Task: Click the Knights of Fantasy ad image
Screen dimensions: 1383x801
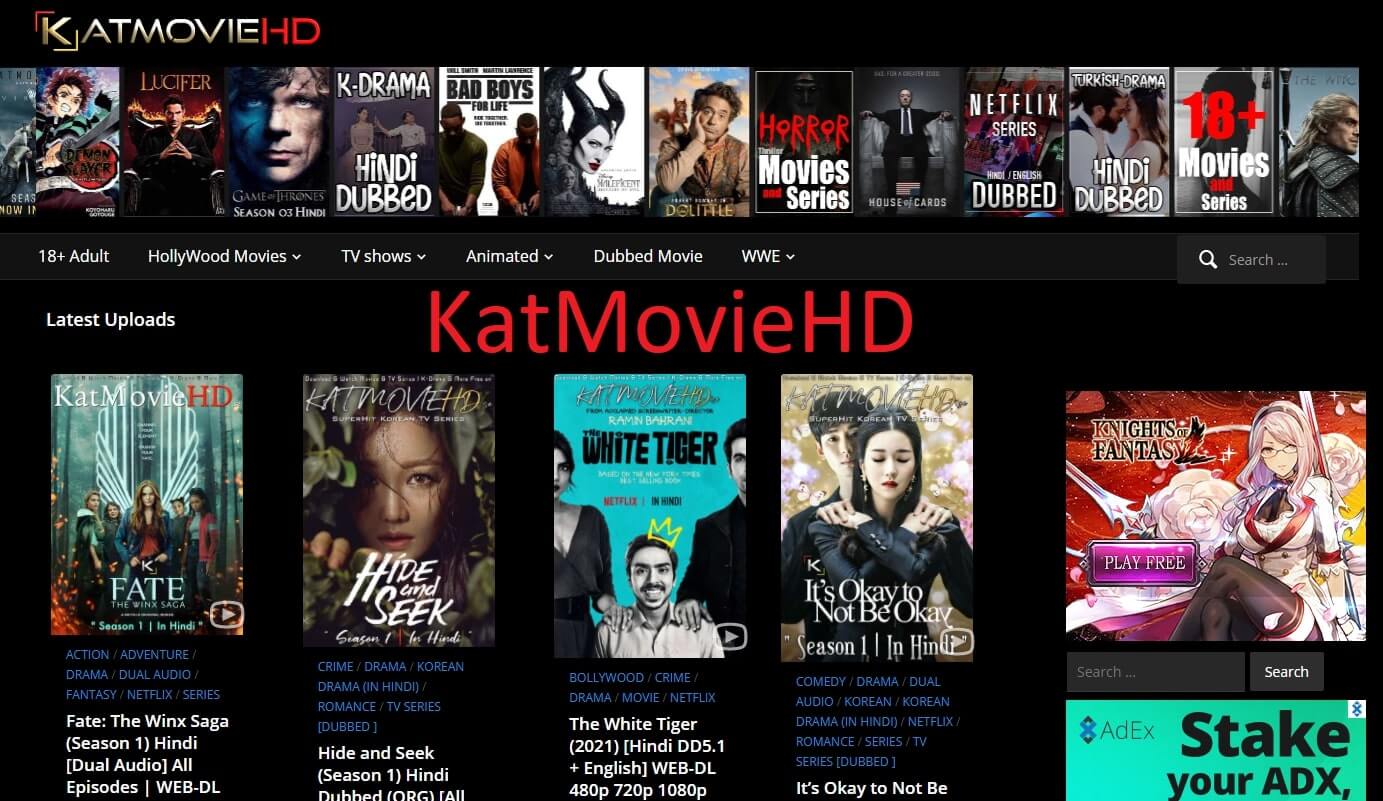Action: click(1216, 516)
